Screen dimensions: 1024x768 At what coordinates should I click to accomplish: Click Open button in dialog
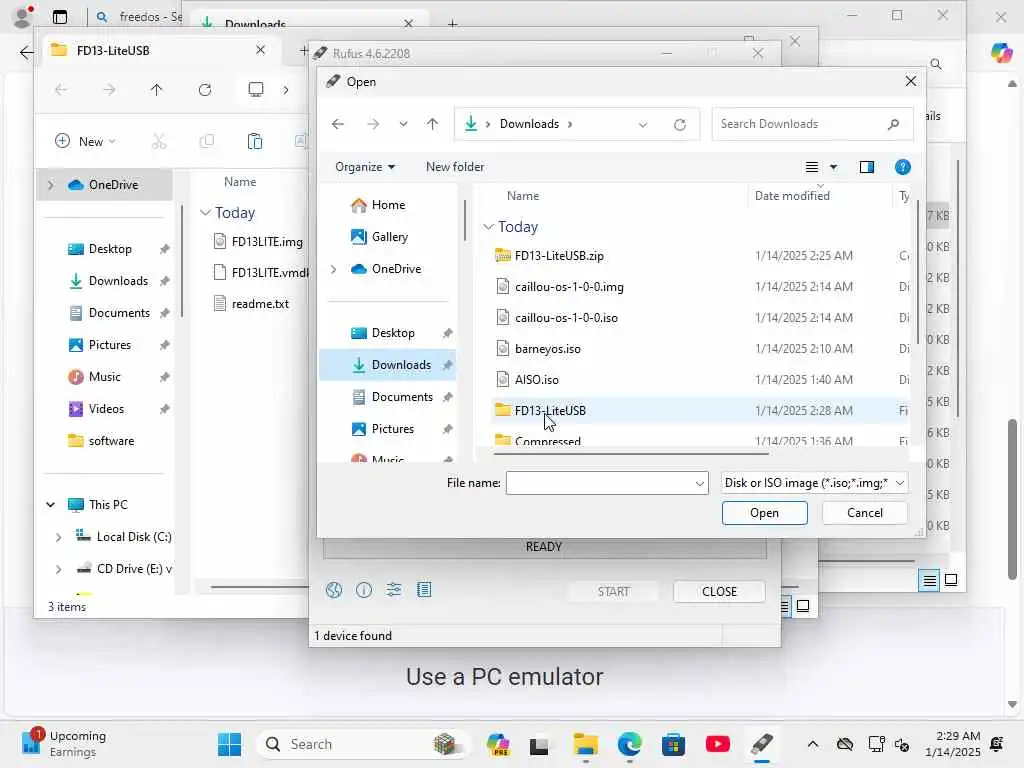(764, 513)
